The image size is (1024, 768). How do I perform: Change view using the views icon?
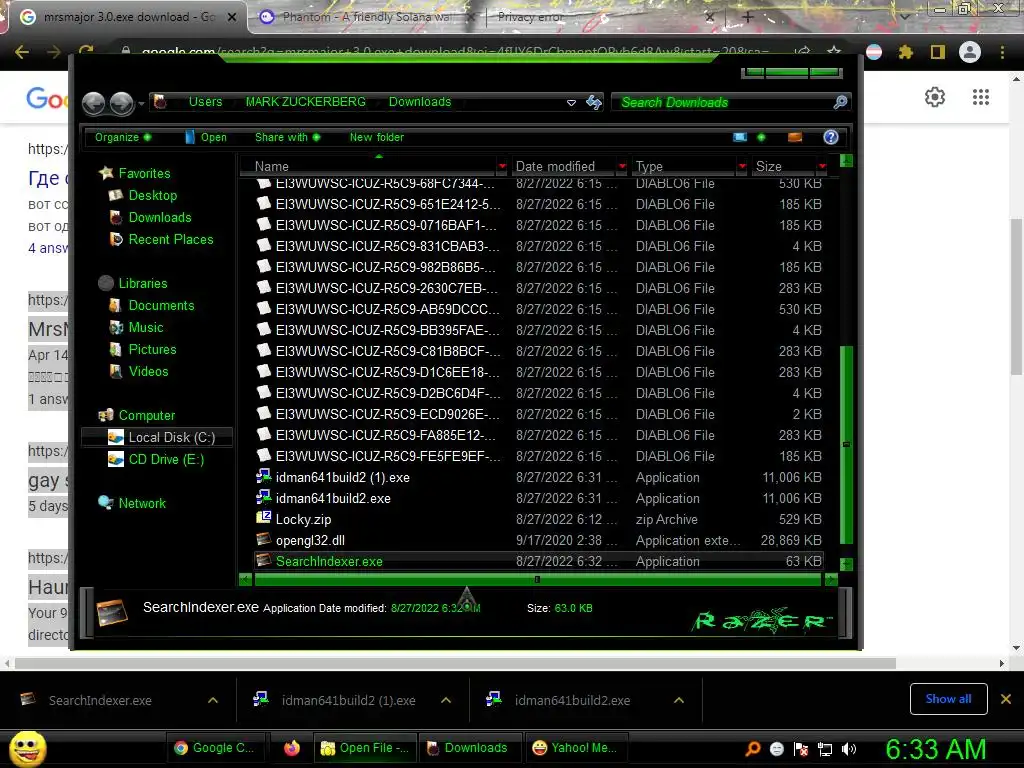coord(740,137)
